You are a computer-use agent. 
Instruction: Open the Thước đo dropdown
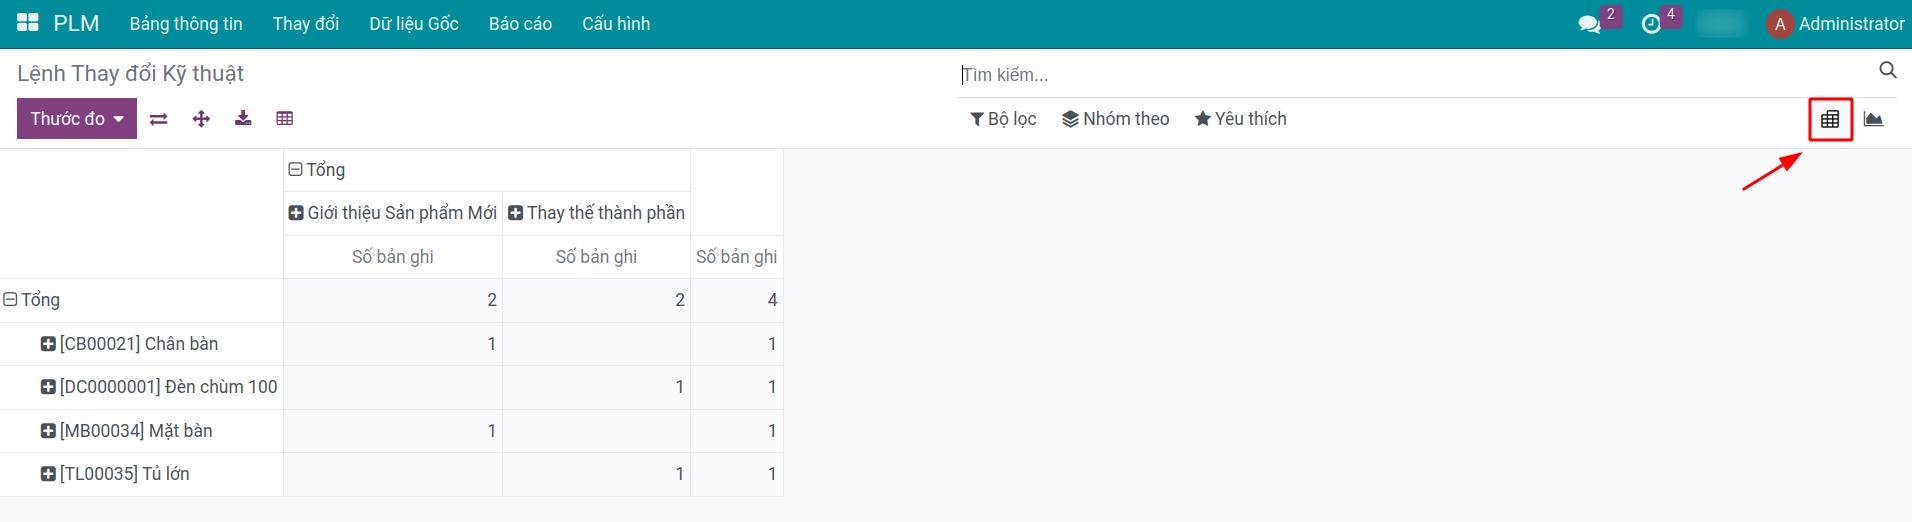pos(77,119)
